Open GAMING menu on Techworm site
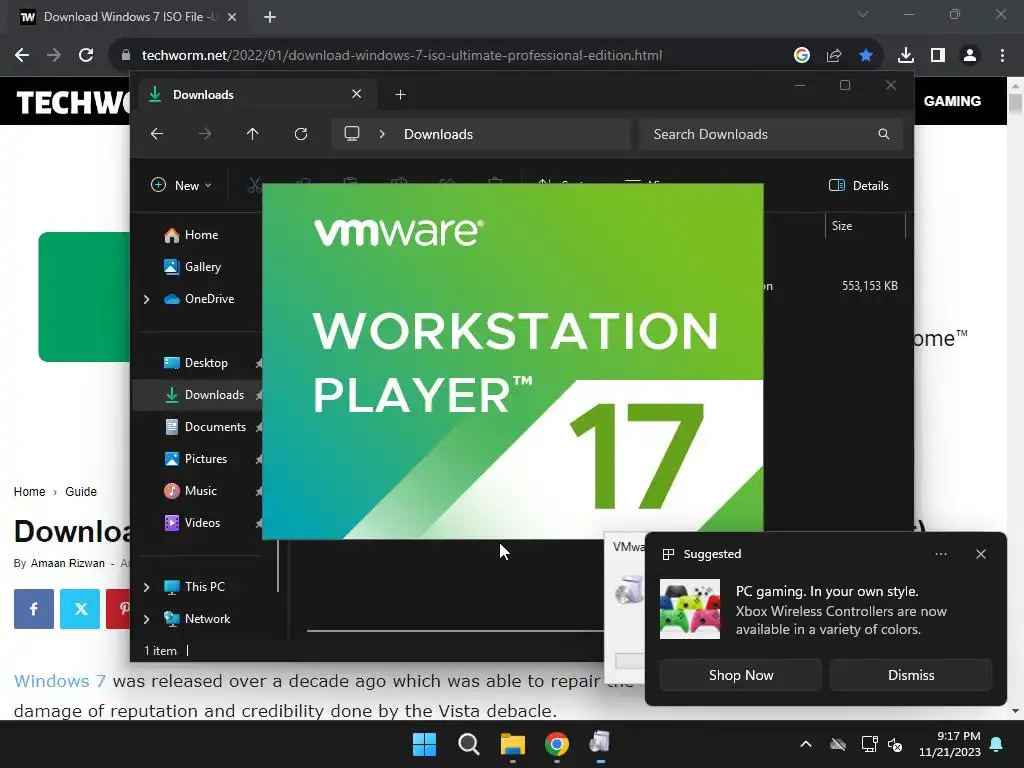The image size is (1024, 768). [952, 101]
